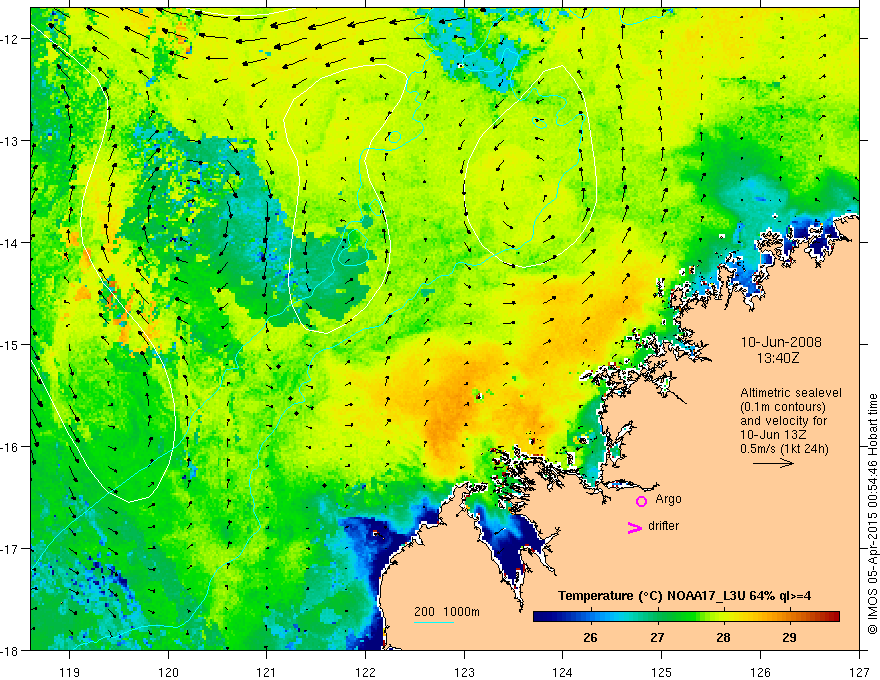Click the '120' longitude axis label
Screen dimensions: 880x680
coord(168,672)
